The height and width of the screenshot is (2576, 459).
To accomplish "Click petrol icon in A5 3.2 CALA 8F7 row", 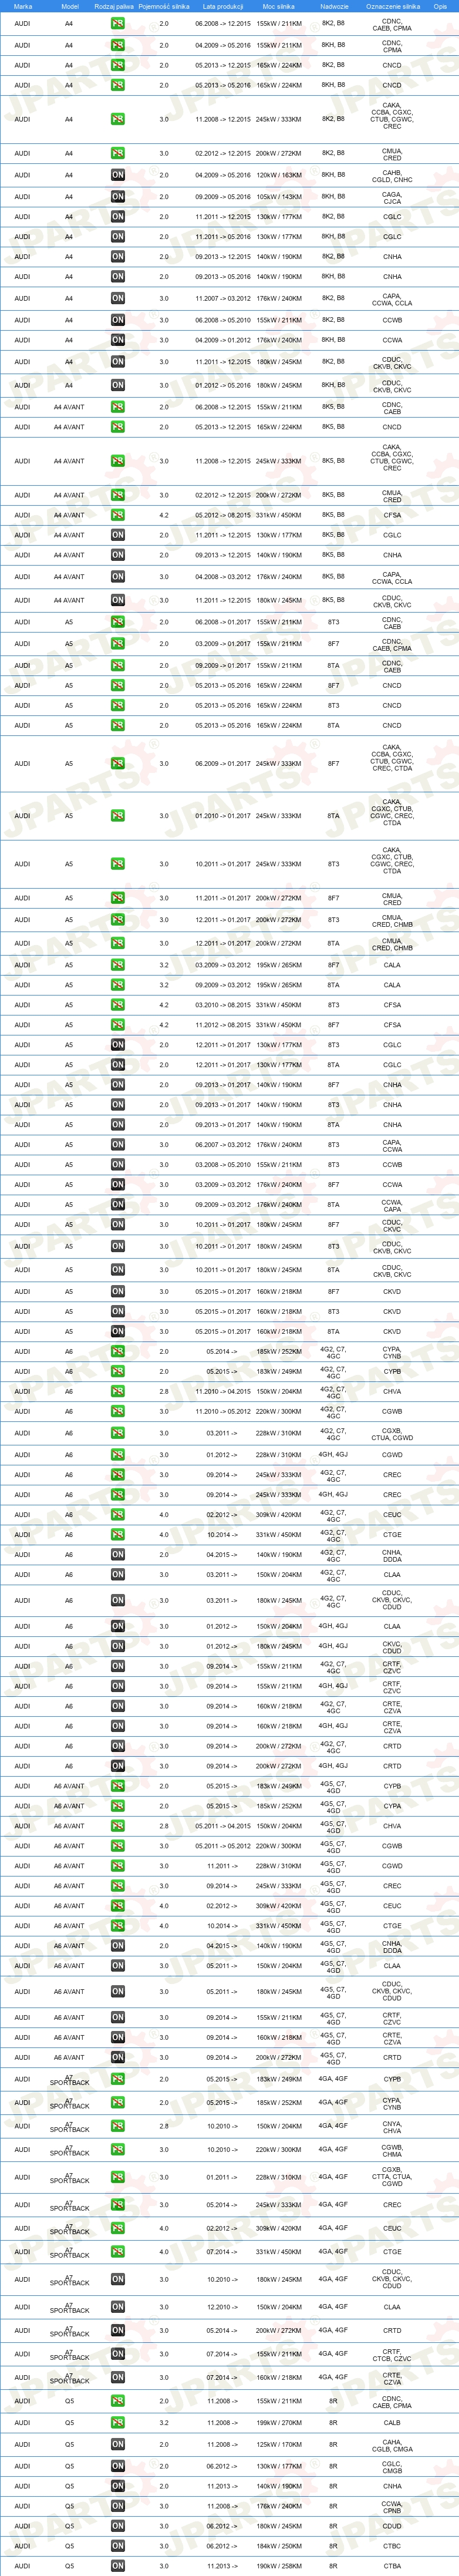I will (x=118, y=965).
